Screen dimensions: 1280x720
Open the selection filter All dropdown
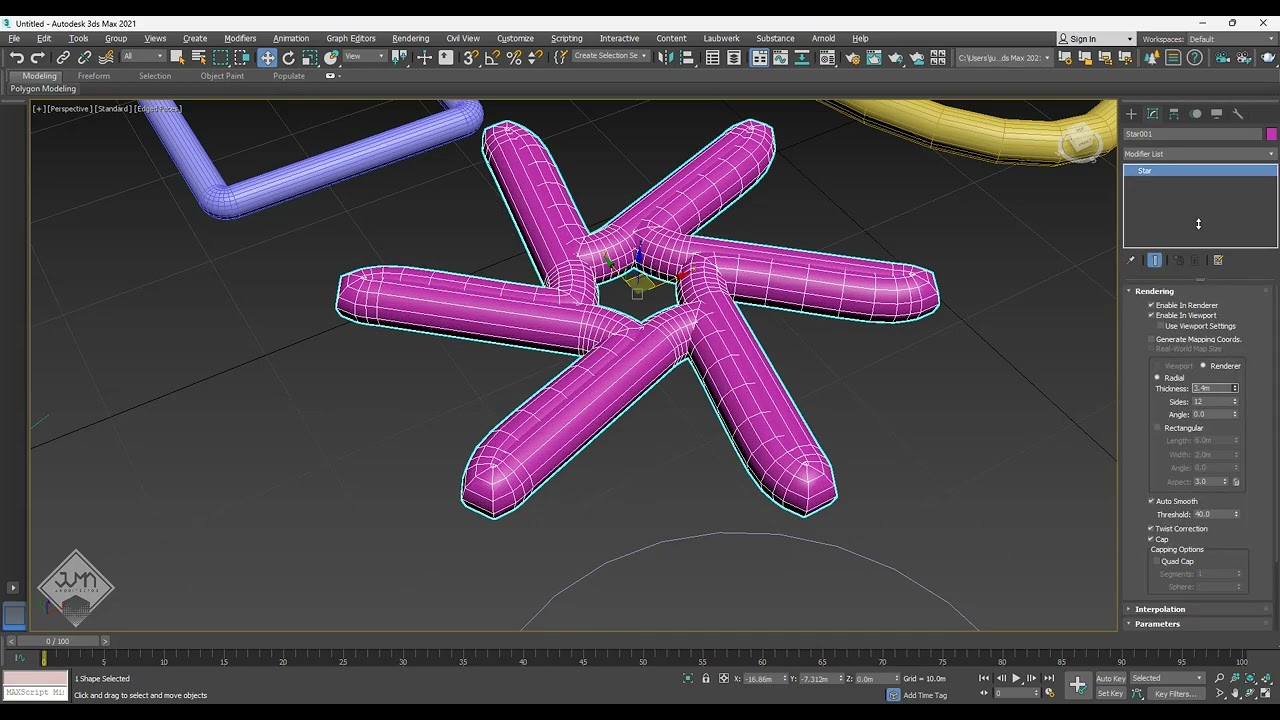[x=141, y=56]
